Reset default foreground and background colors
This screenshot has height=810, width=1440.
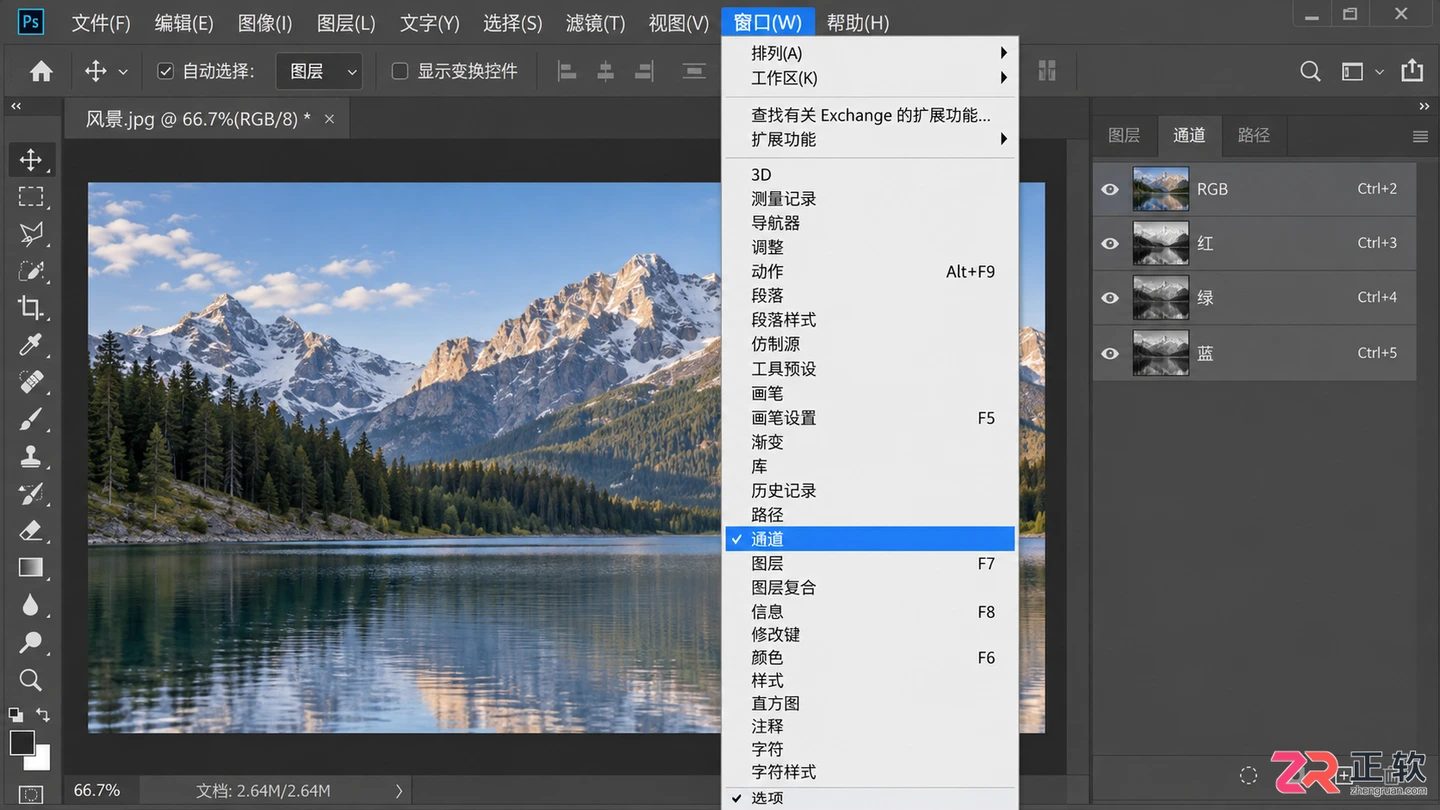pyautogui.click(x=16, y=714)
